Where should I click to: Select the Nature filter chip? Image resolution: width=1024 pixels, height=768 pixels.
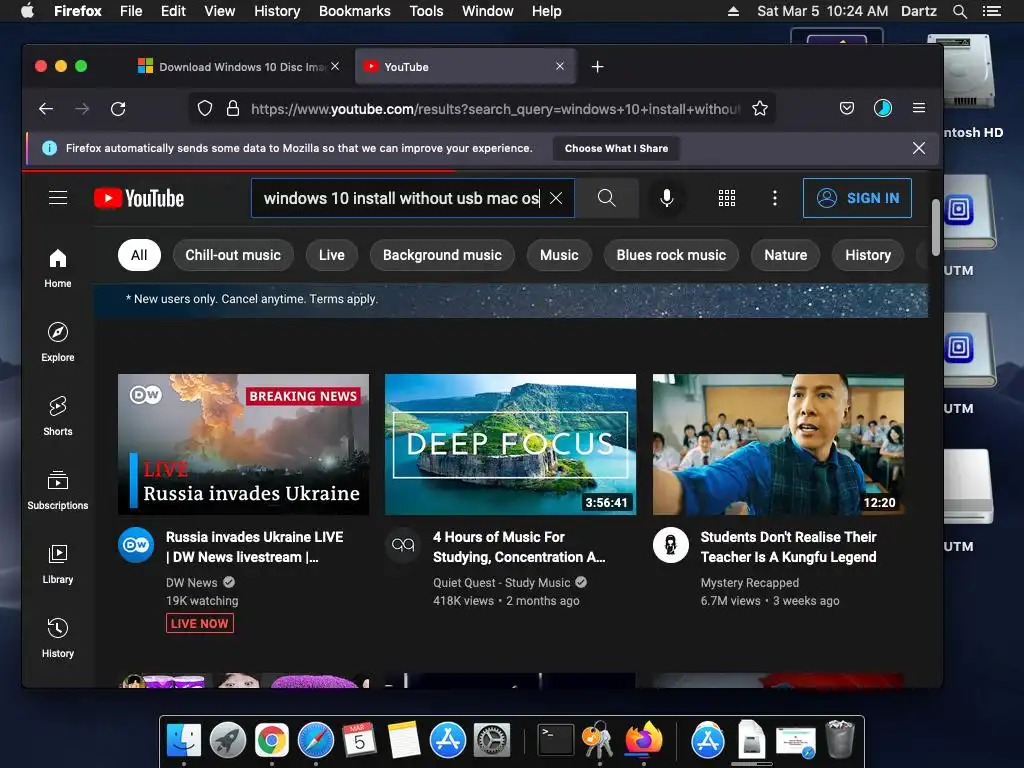pos(786,255)
